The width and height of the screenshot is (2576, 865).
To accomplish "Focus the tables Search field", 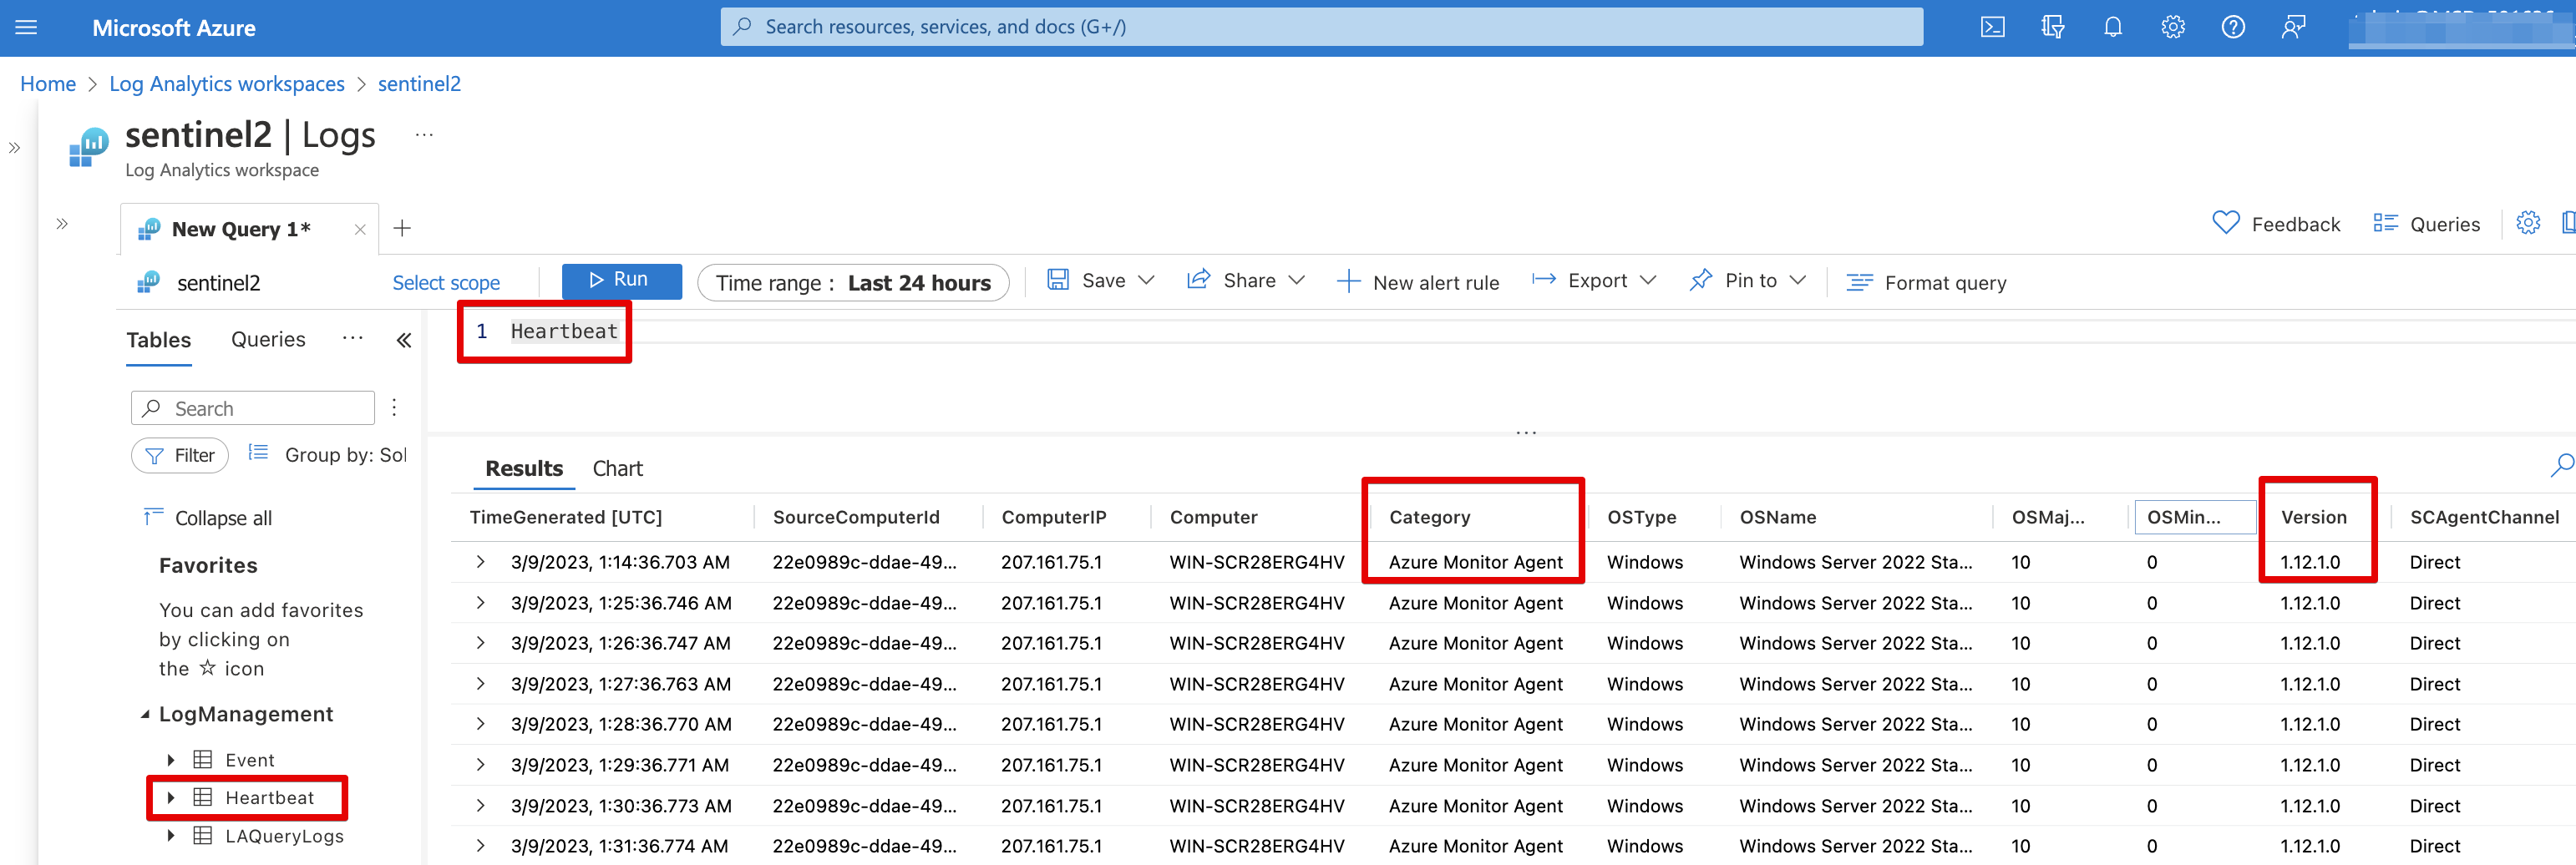I will click(253, 408).
